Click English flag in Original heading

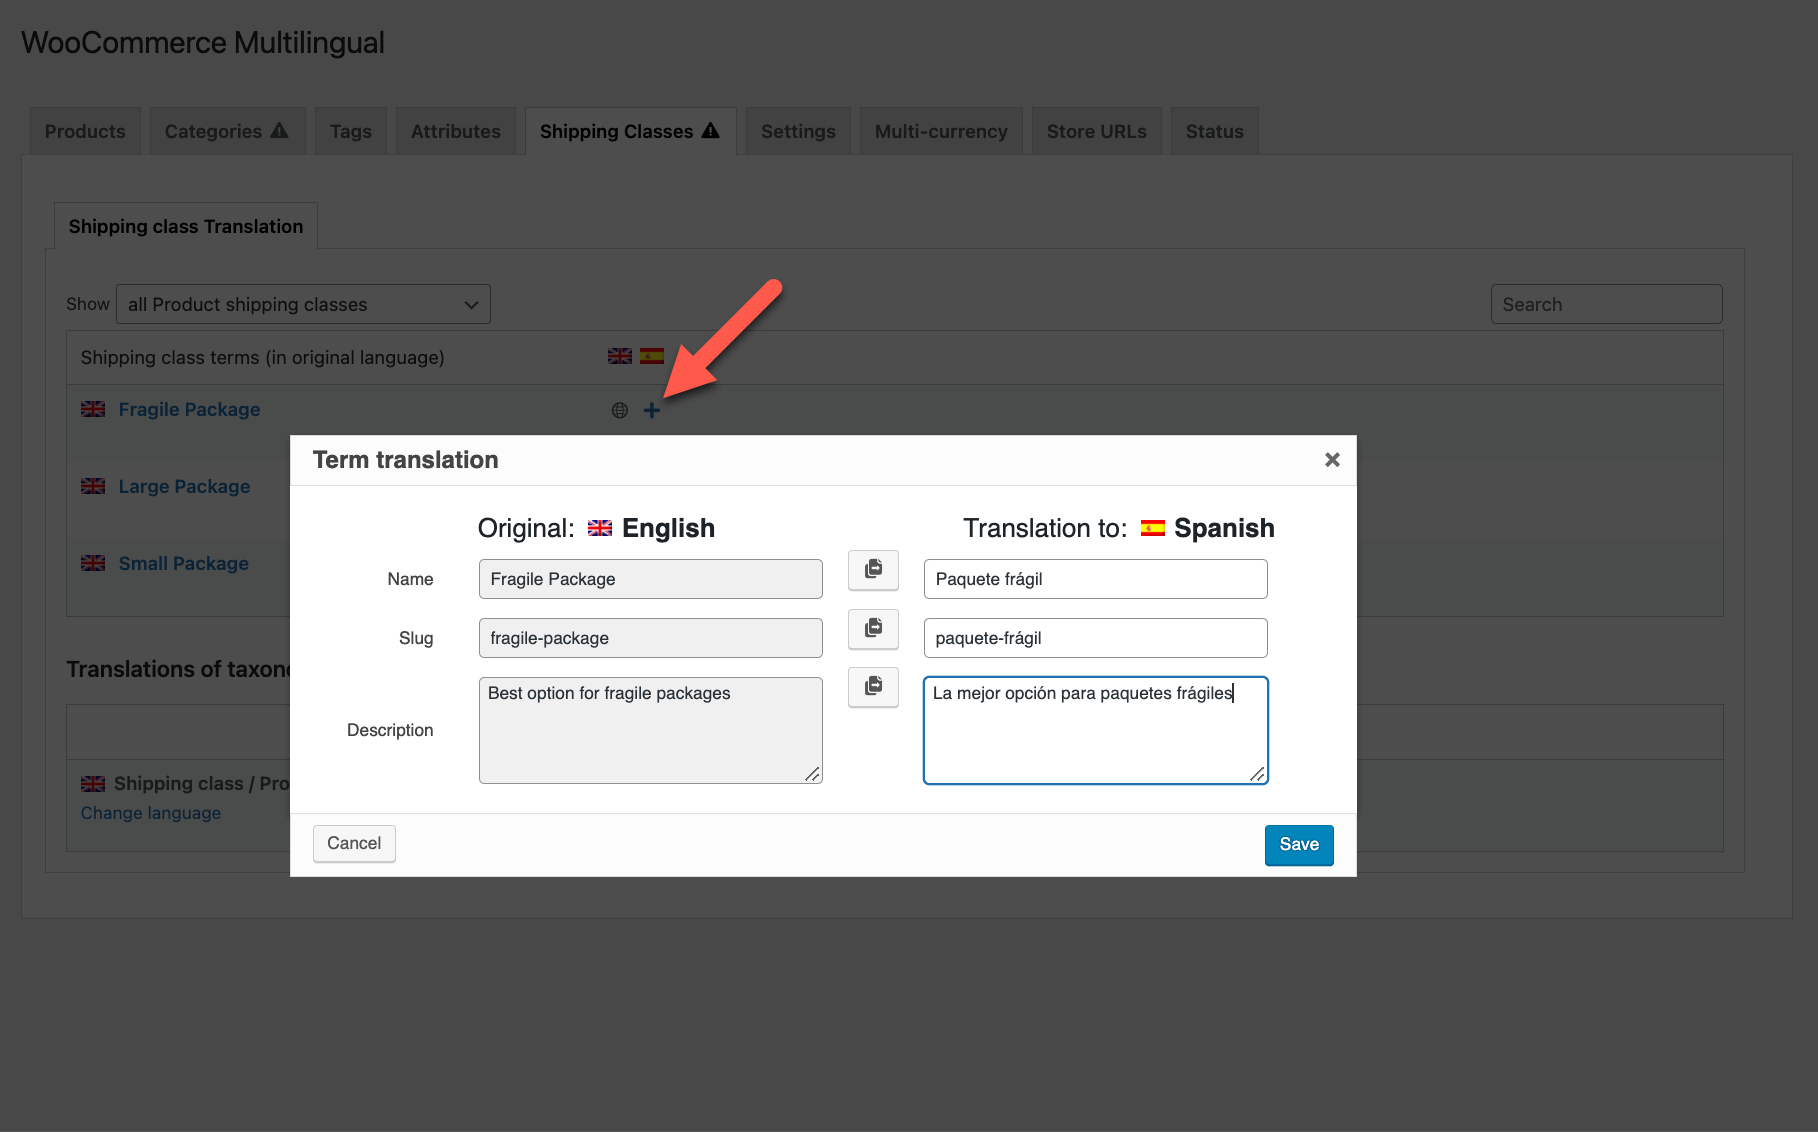600,528
